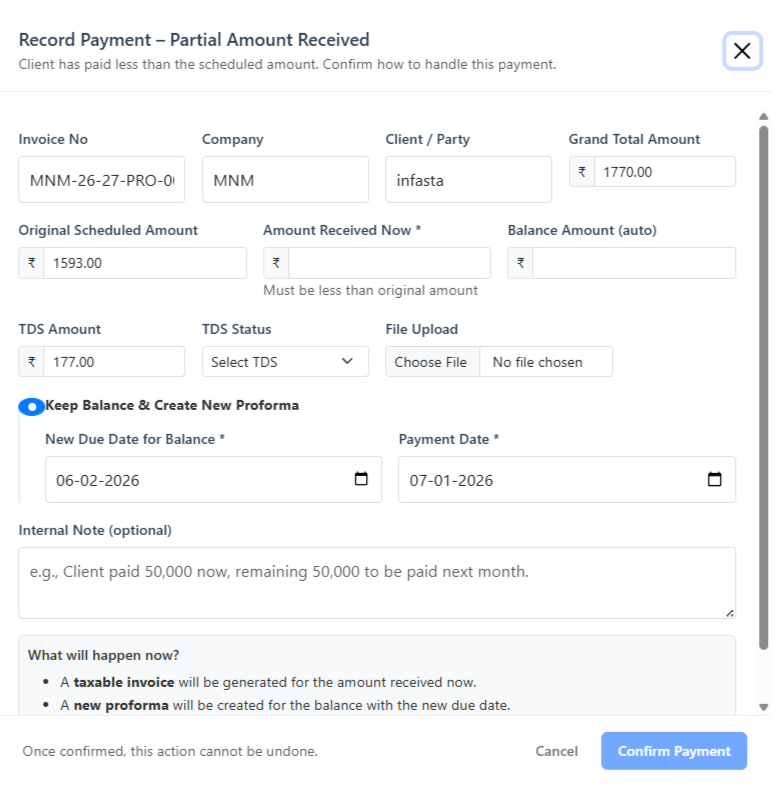This screenshot has width=781, height=800.
Task: Click rupee icon beside Balance Amount
Action: (x=520, y=263)
